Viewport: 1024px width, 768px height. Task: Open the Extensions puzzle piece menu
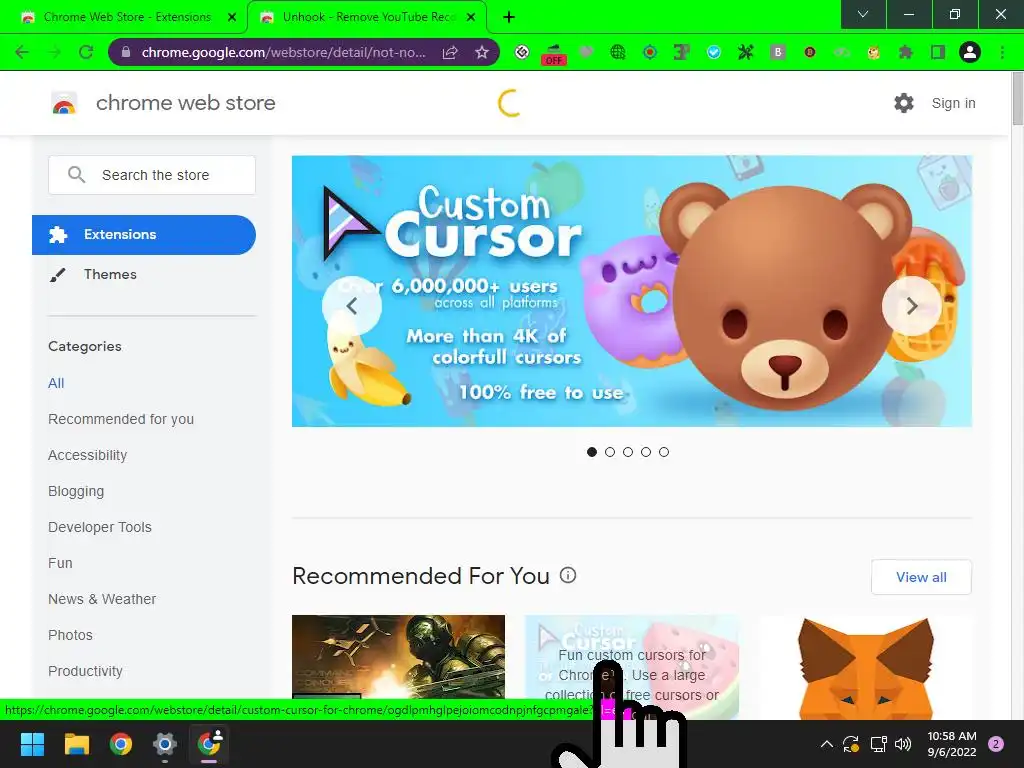point(906,52)
